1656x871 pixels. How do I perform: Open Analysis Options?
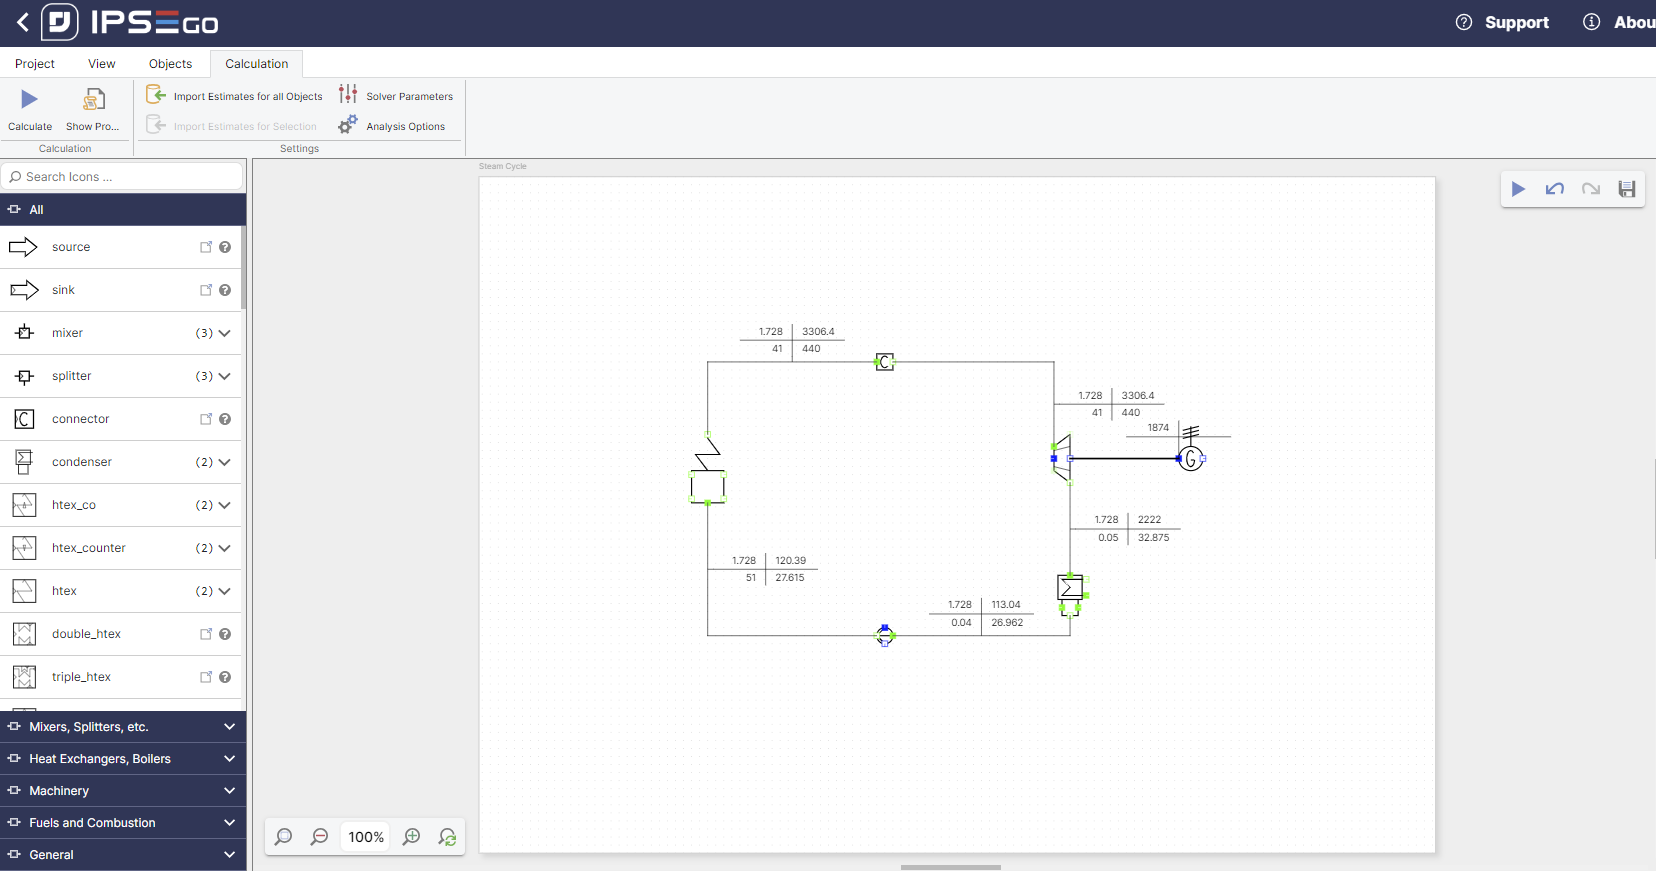(x=393, y=126)
